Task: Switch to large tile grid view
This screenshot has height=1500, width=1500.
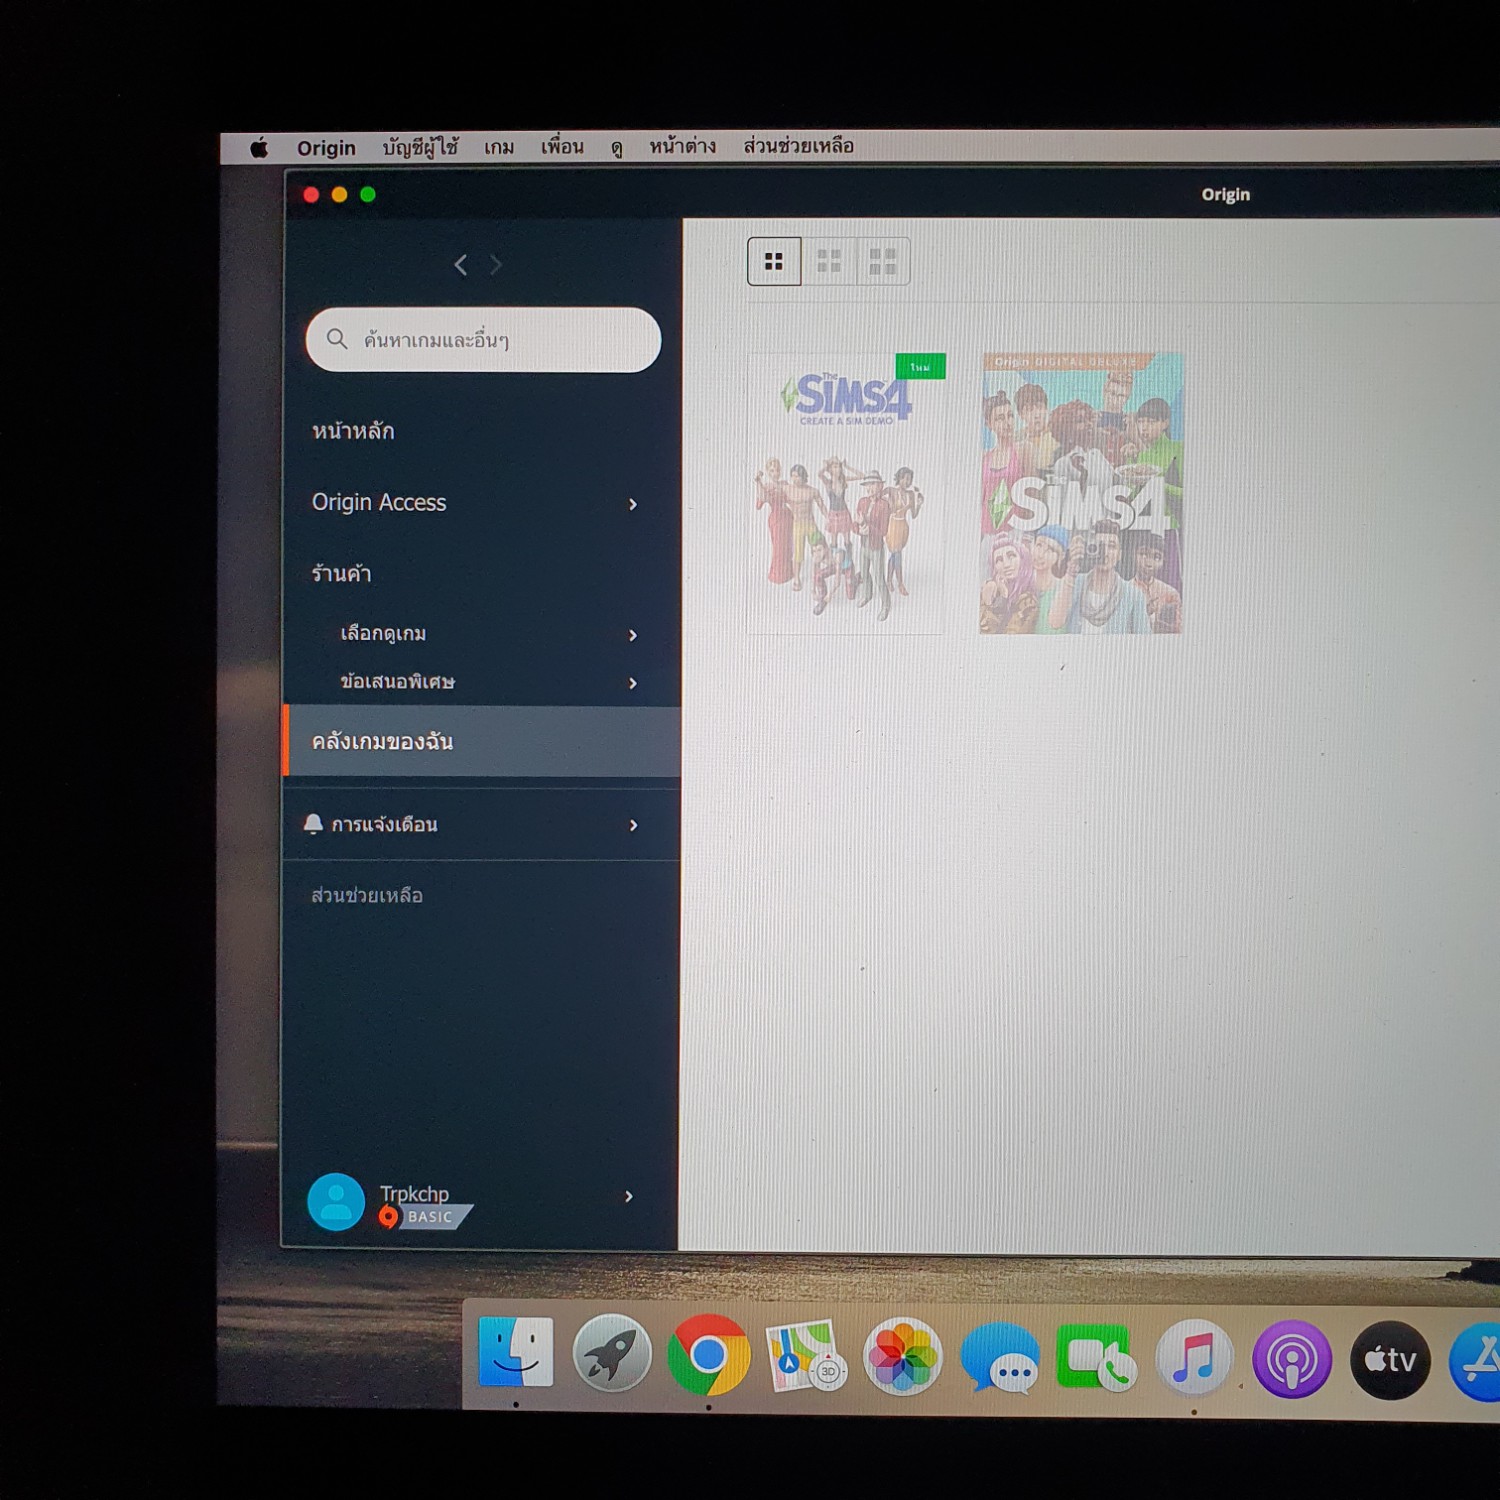Action: [883, 262]
